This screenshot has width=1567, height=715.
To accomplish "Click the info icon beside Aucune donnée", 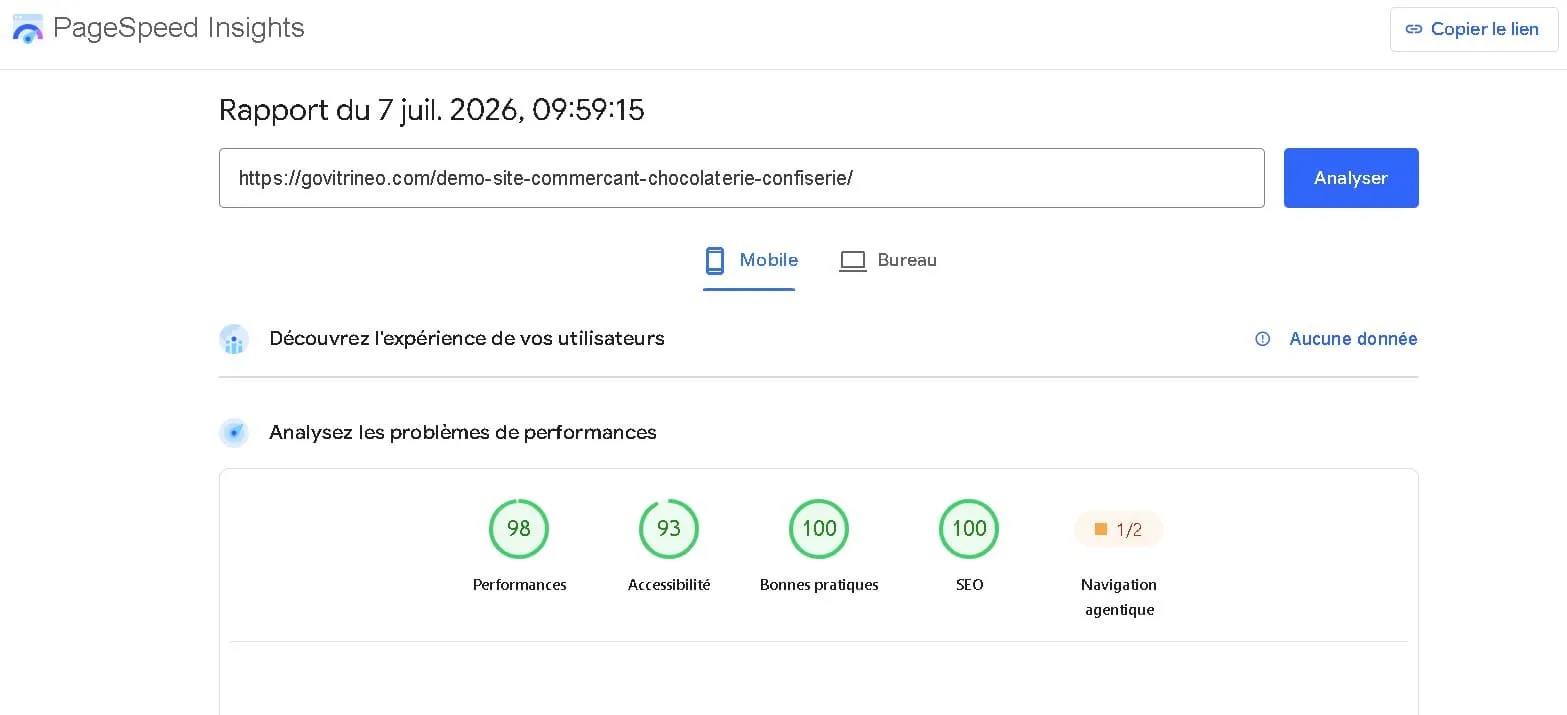I will point(1263,339).
